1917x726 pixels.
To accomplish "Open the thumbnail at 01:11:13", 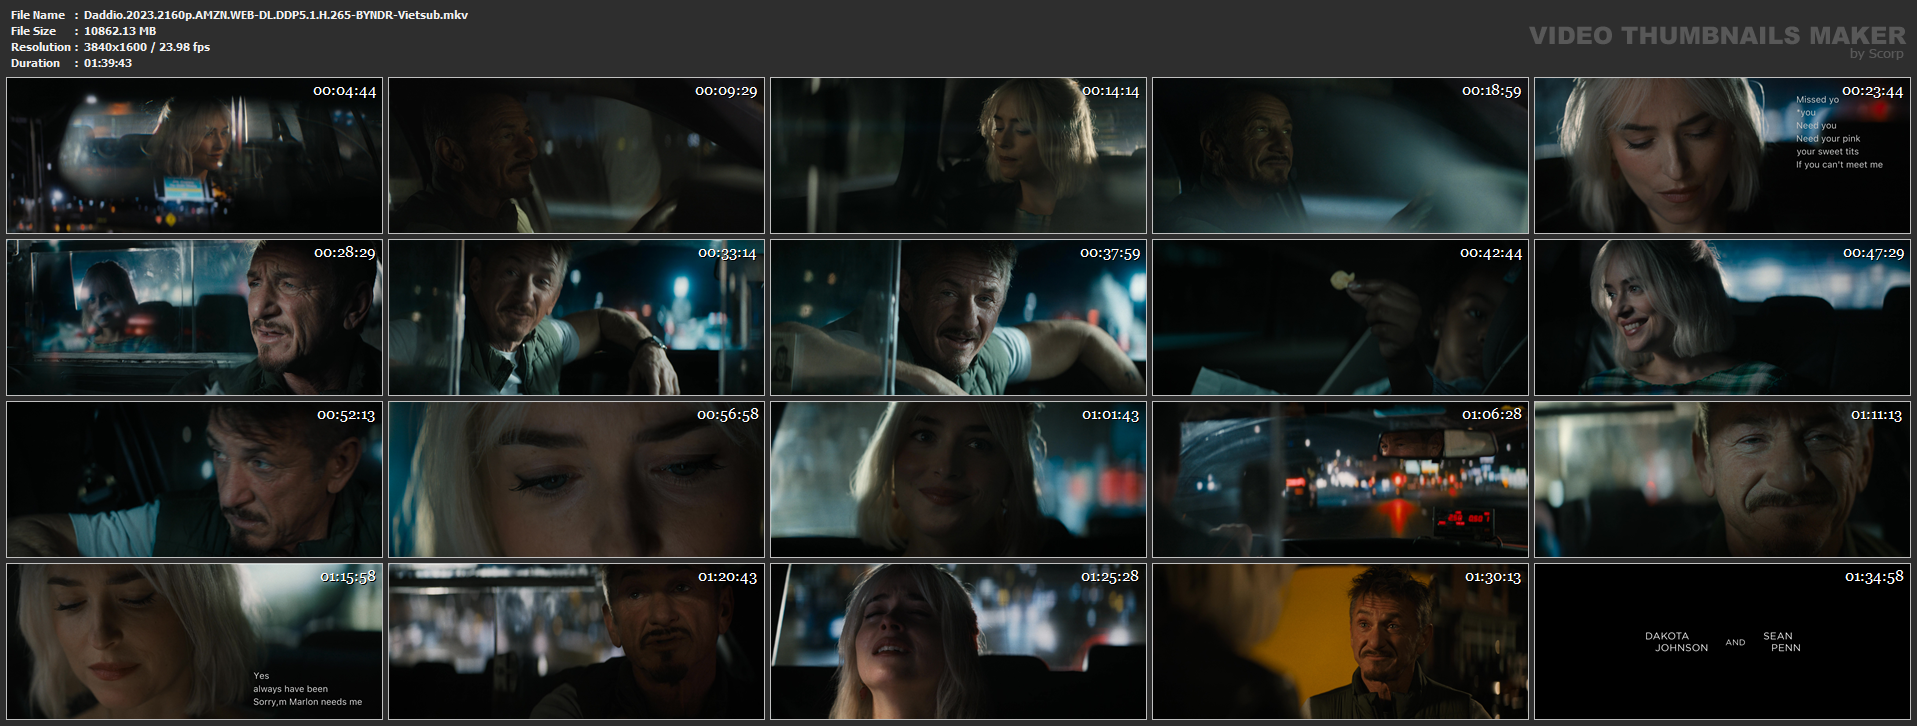I will click(1722, 479).
